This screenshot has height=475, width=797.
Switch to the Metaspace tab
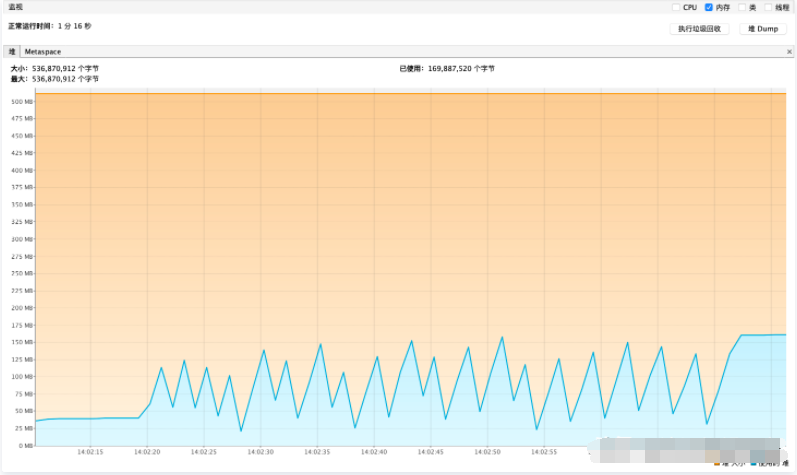point(43,51)
